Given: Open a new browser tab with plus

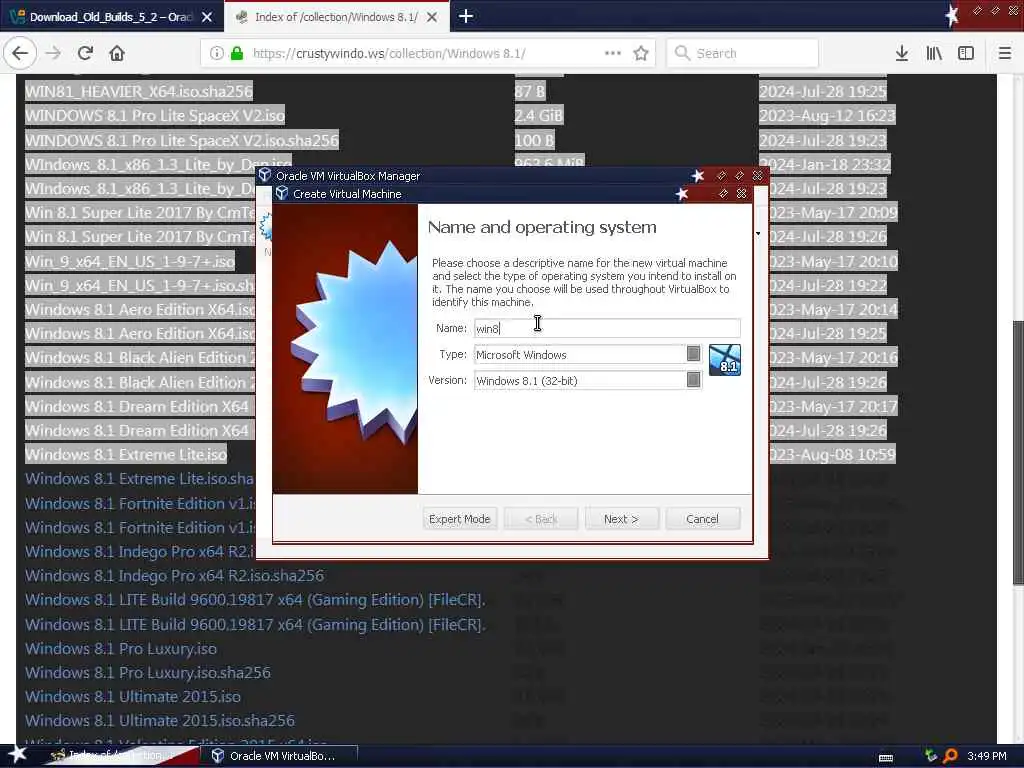Looking at the screenshot, I should (466, 16).
